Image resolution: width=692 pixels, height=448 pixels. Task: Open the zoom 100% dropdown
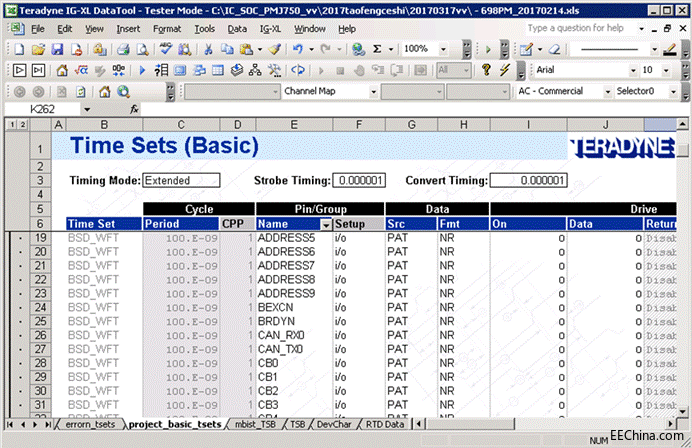pyautogui.click(x=443, y=49)
